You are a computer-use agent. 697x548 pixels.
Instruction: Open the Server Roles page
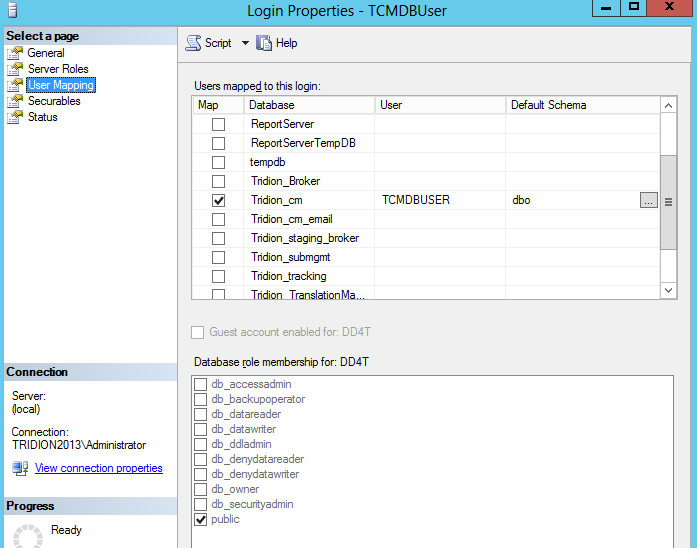click(58, 69)
